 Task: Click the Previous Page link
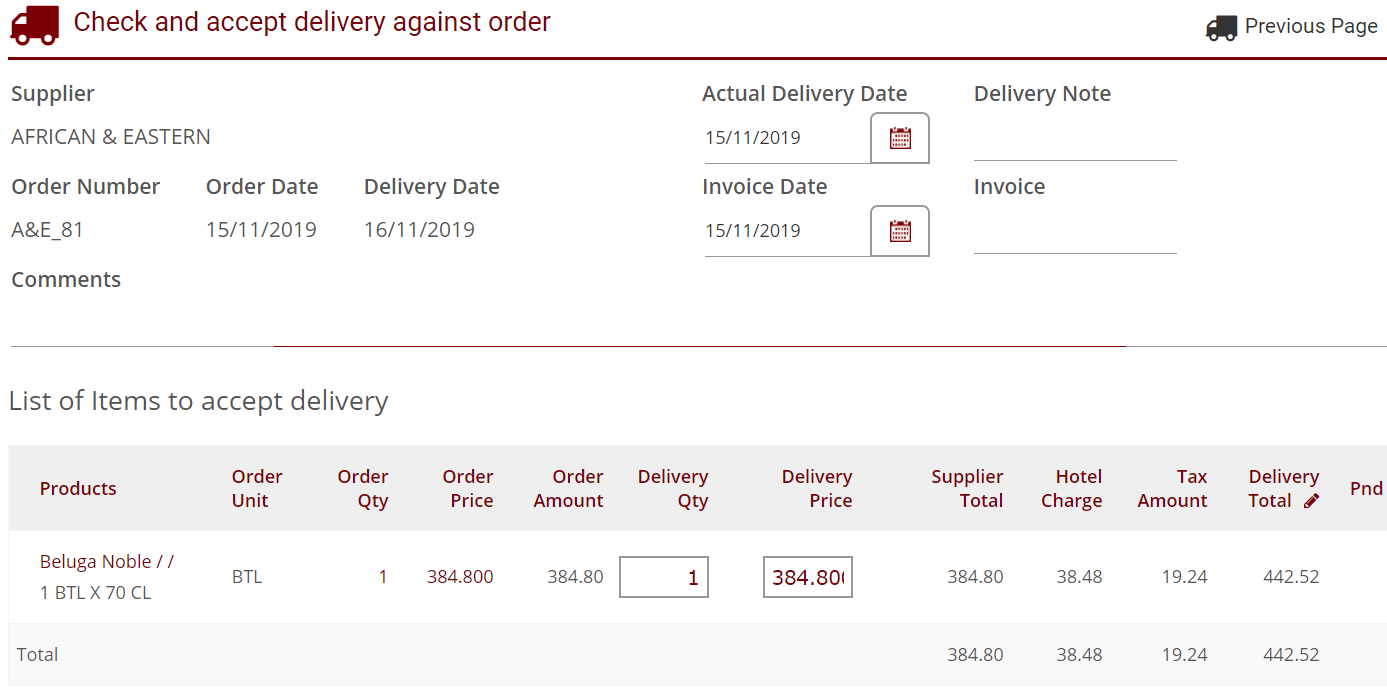pos(1310,25)
